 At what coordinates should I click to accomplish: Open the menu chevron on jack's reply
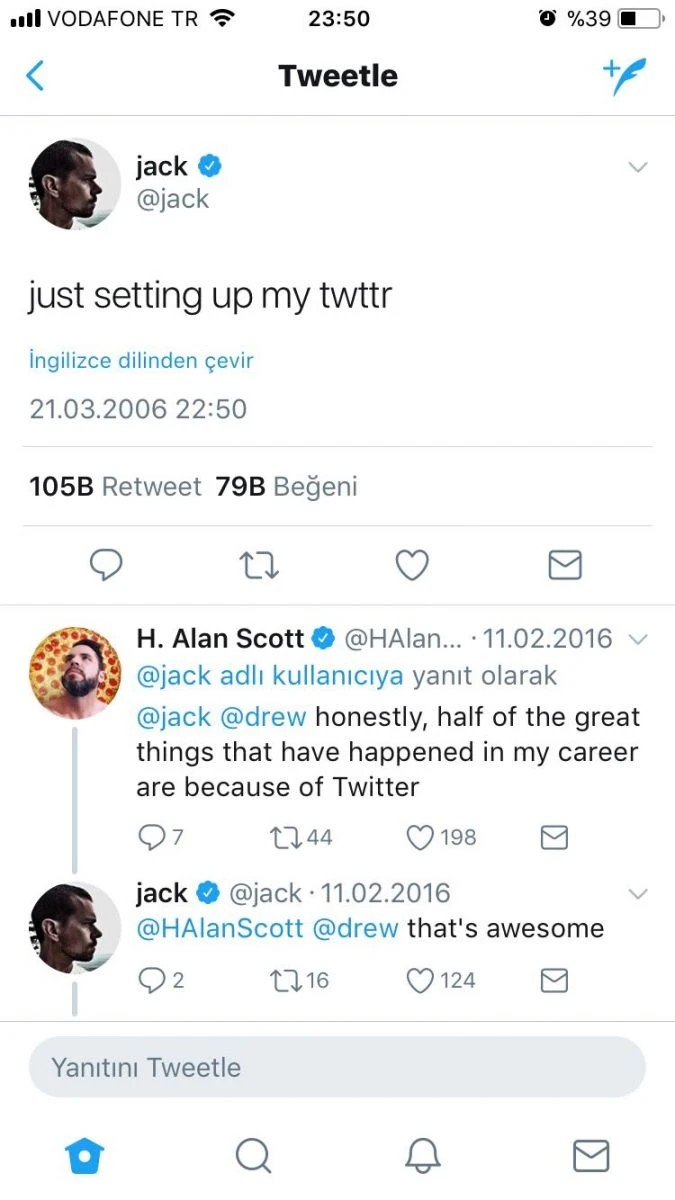(x=638, y=893)
